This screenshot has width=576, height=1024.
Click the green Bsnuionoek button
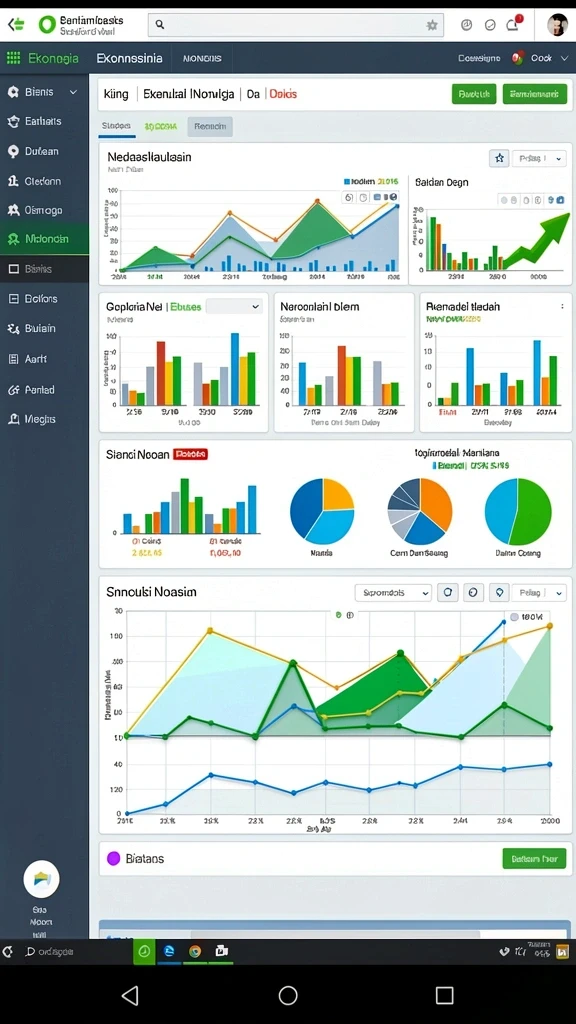pos(535,94)
